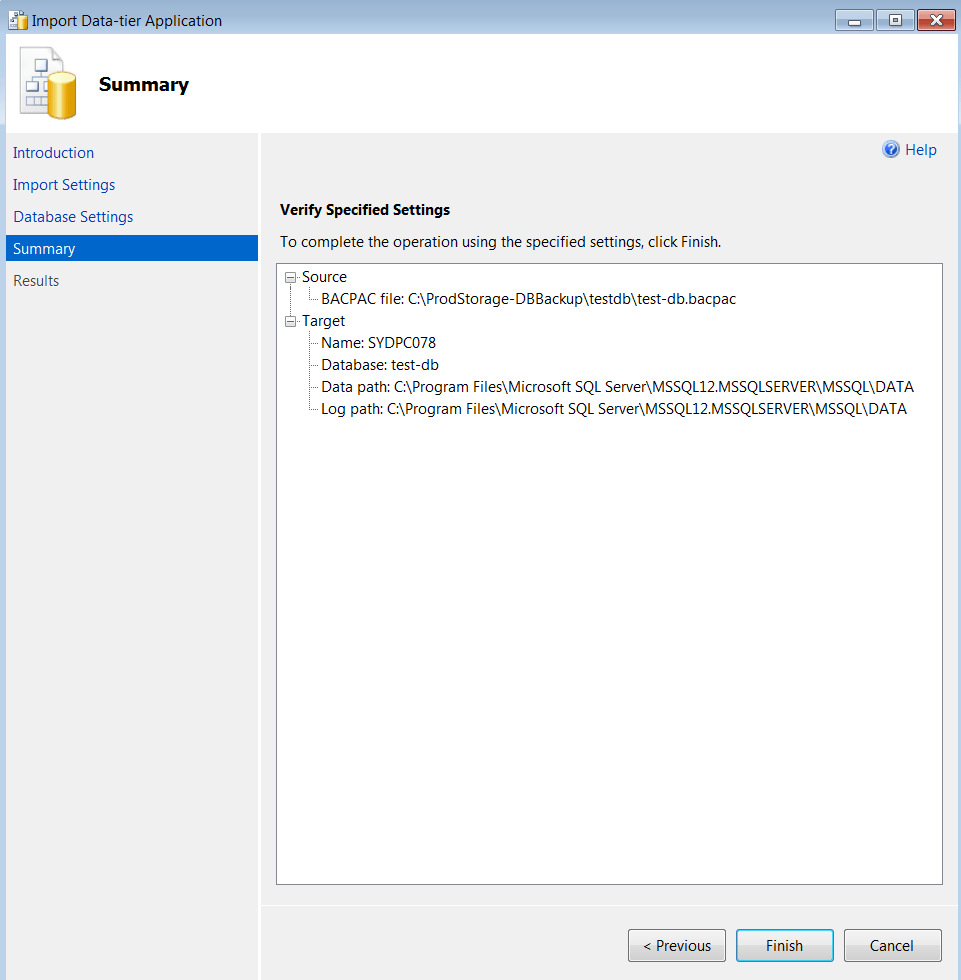Select the Data path entry
The image size is (961, 980).
[x=617, y=387]
